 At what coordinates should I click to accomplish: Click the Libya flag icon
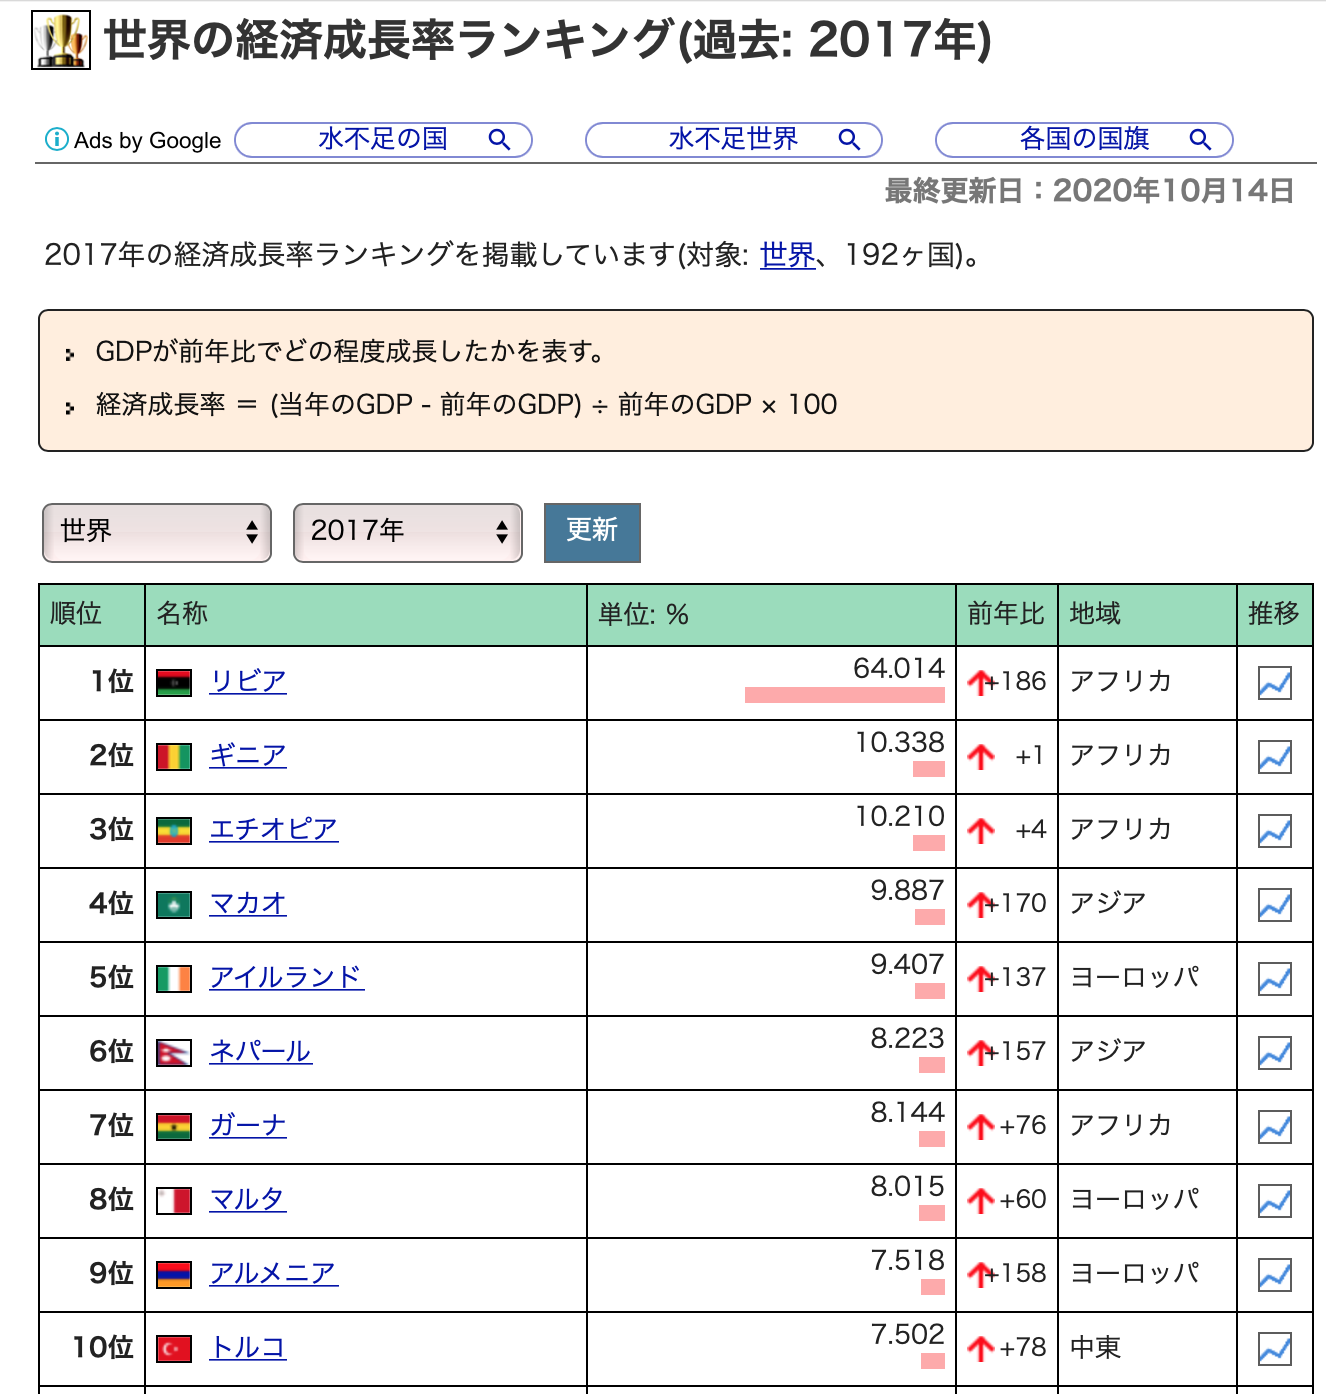(x=174, y=682)
